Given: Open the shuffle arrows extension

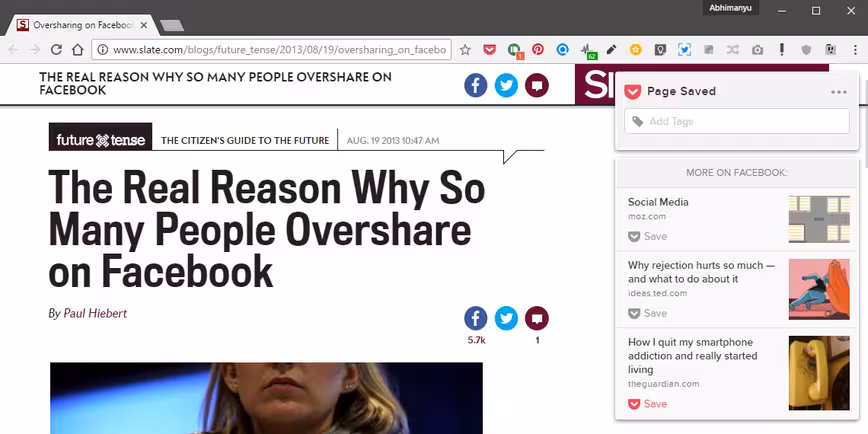Looking at the screenshot, I should (x=733, y=50).
